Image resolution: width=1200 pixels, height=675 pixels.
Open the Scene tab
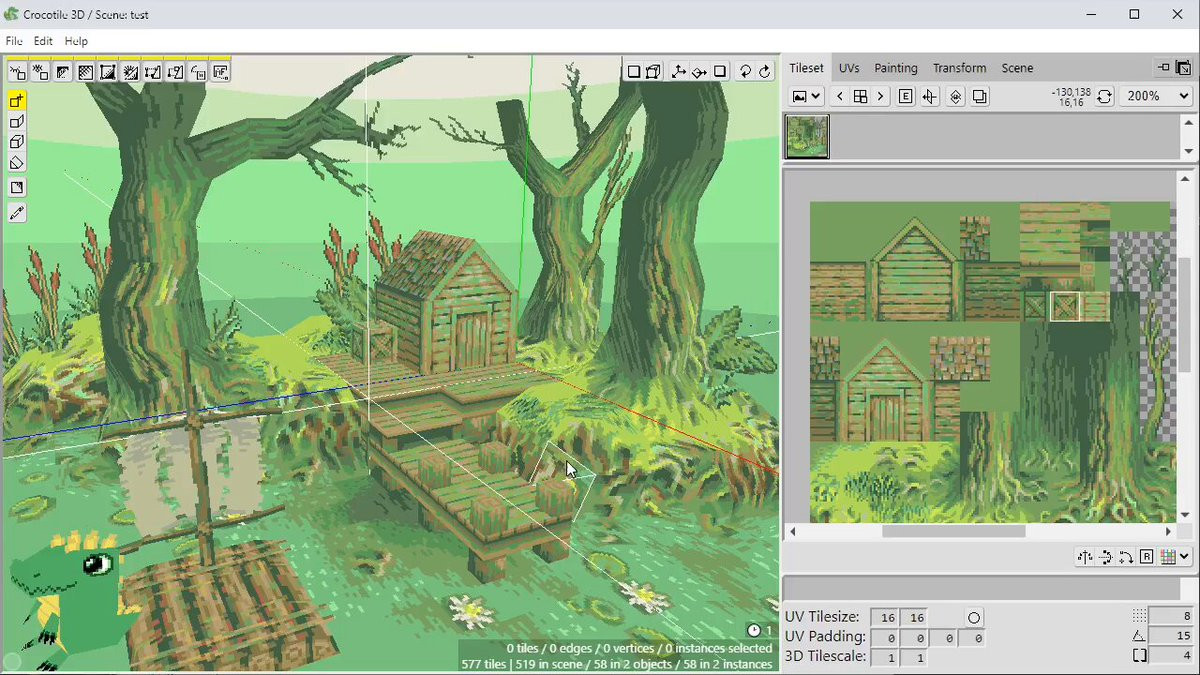coord(1017,68)
